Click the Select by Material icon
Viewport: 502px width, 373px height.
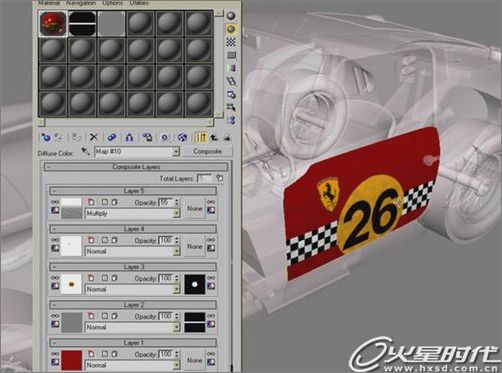tap(231, 107)
